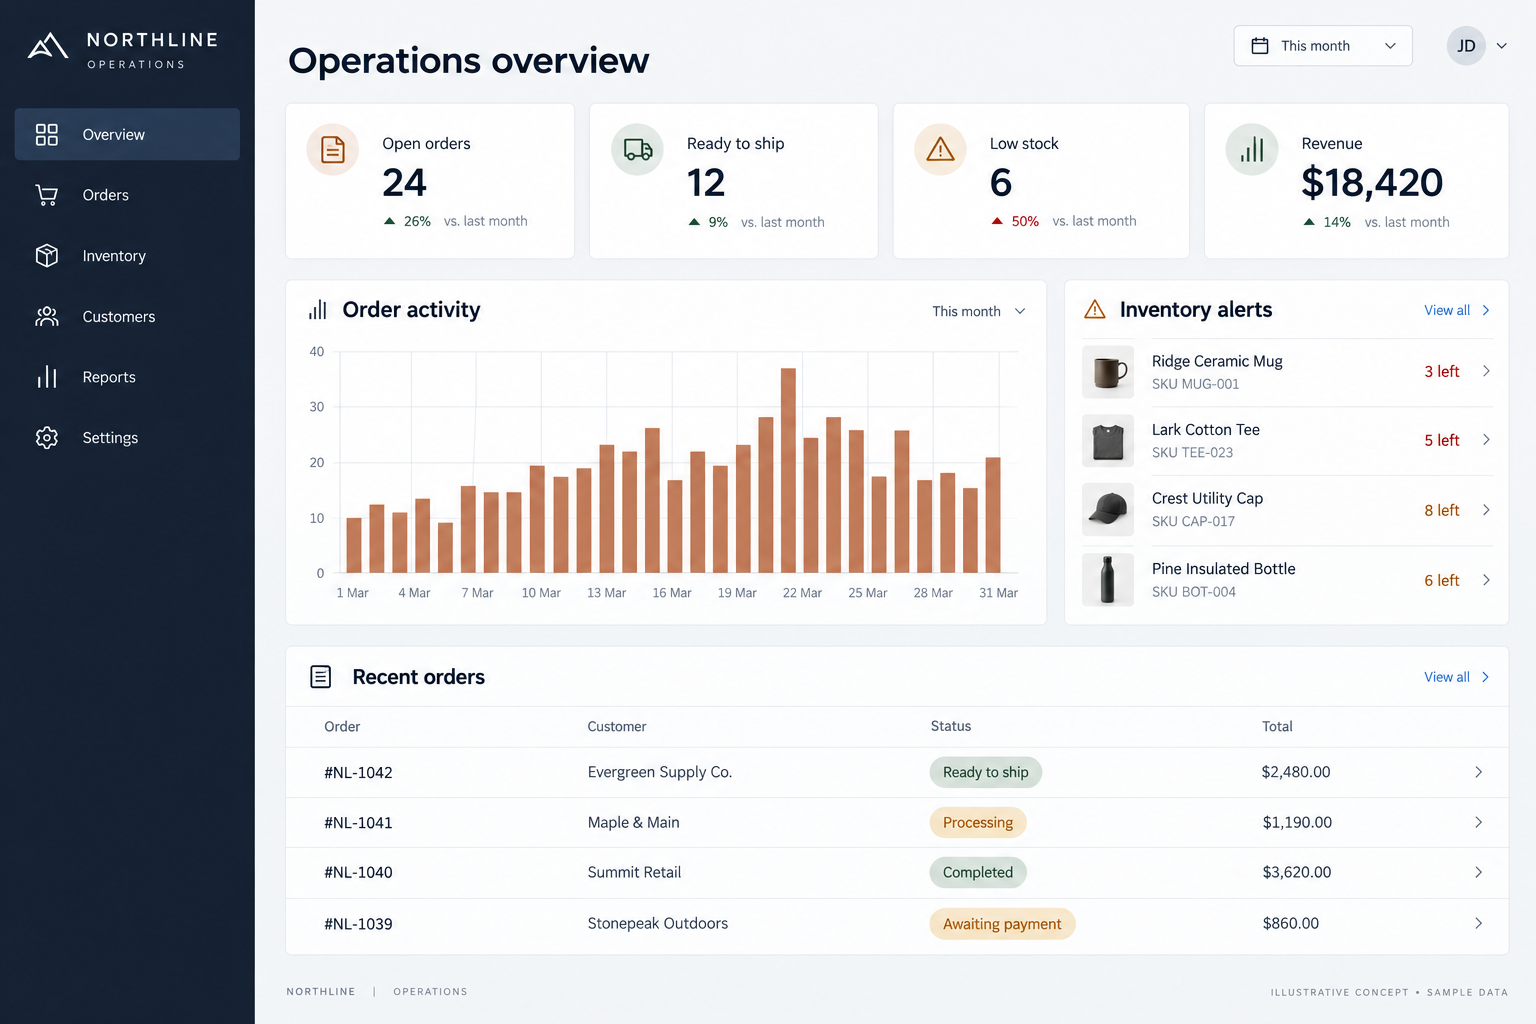Open the Customers sidebar item
Screen dimensions: 1536x1024
tap(127, 317)
